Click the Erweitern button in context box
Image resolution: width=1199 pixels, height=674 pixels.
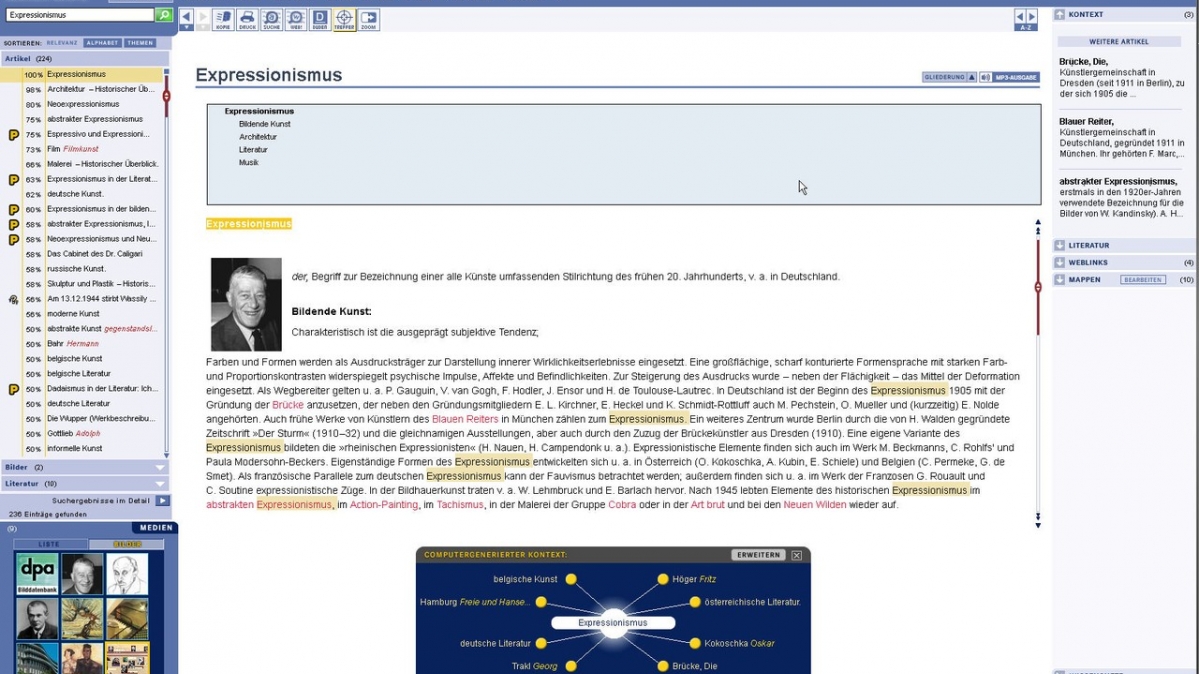pos(757,555)
